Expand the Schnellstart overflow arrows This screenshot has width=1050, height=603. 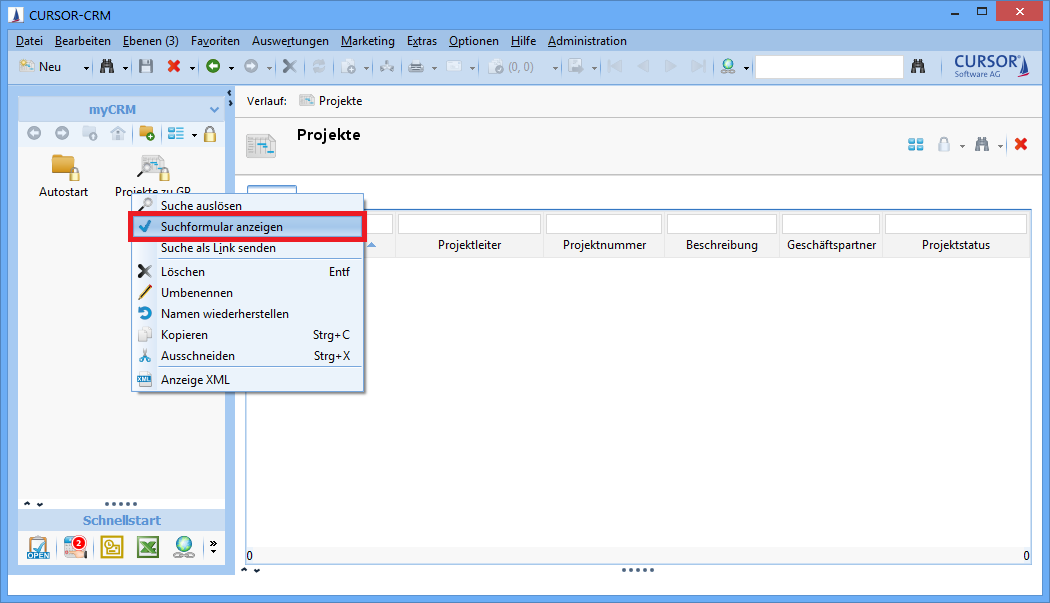(x=212, y=547)
